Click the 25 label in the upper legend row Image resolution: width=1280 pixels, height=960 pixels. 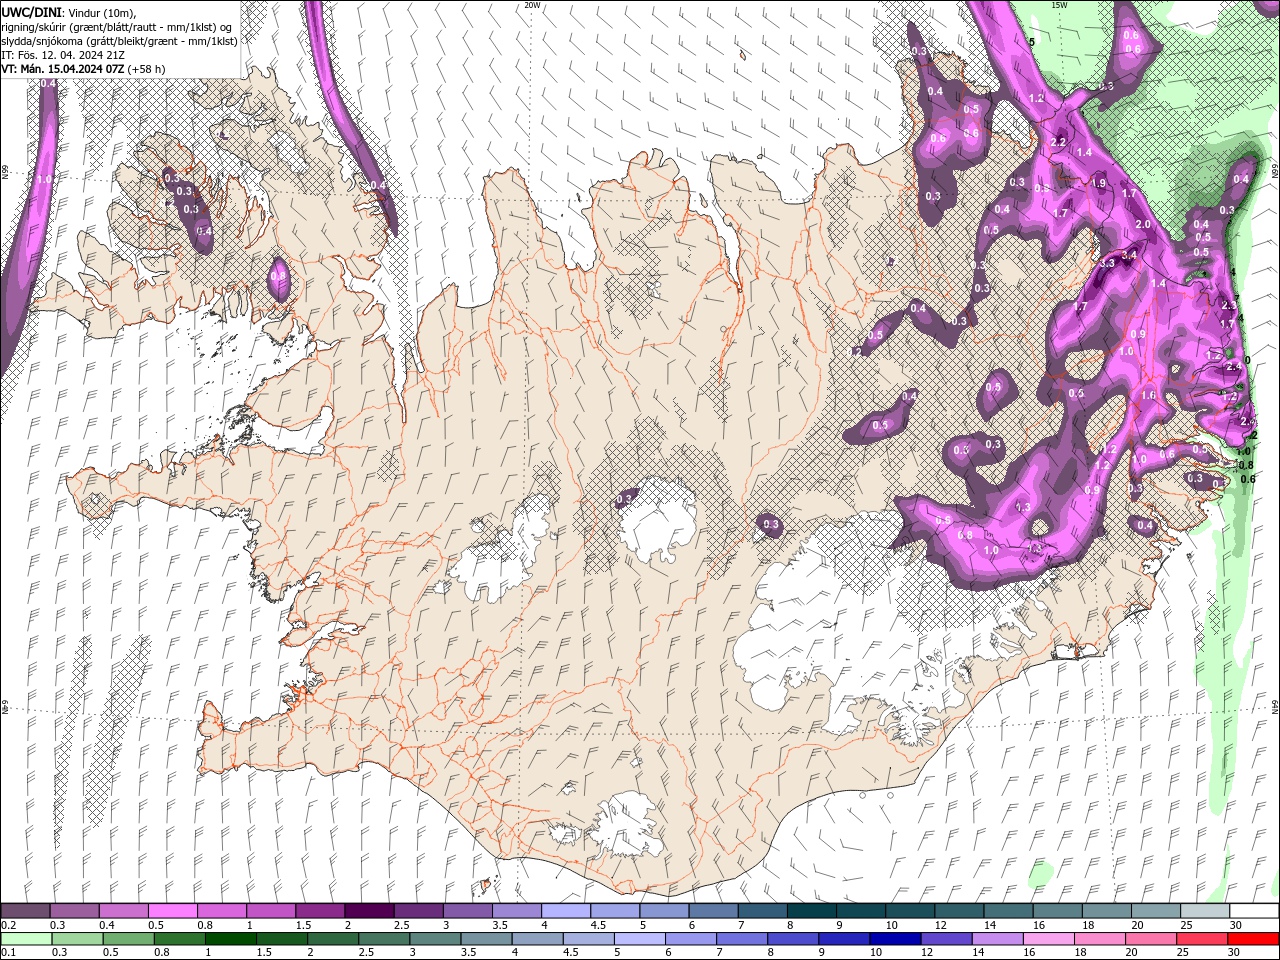[1185, 925]
